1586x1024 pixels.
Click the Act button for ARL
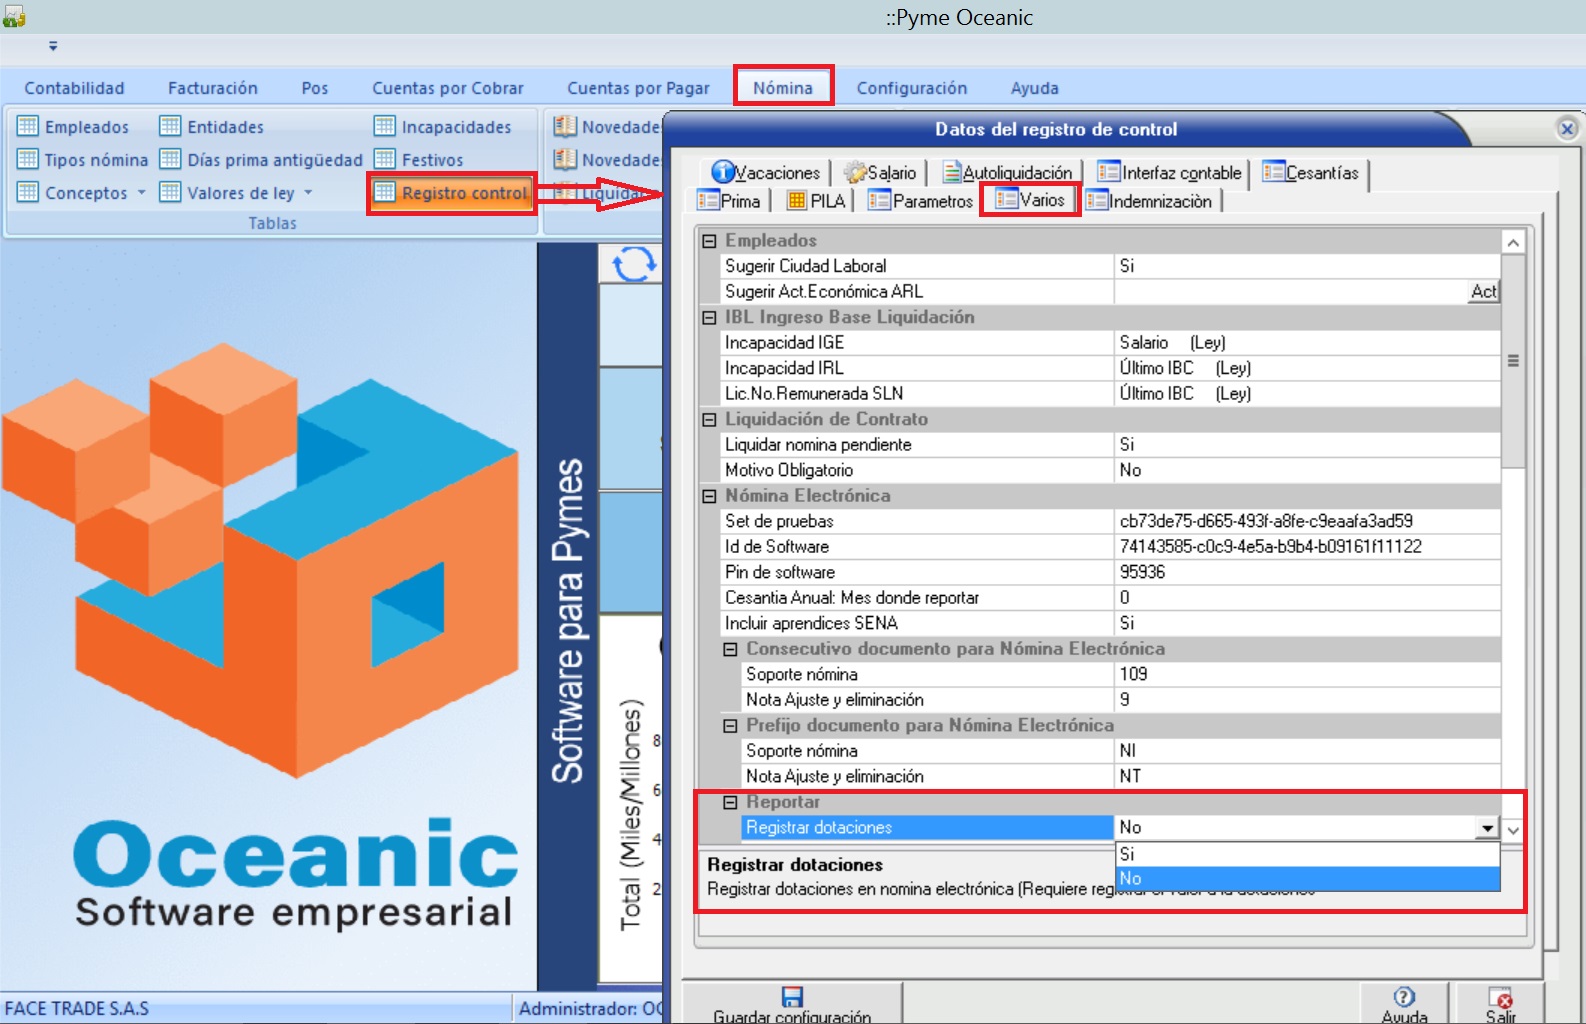coord(1484,291)
